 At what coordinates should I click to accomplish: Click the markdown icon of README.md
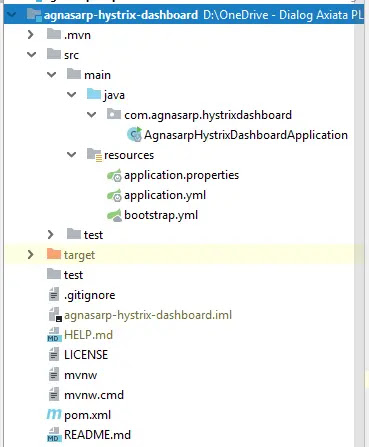(x=54, y=435)
